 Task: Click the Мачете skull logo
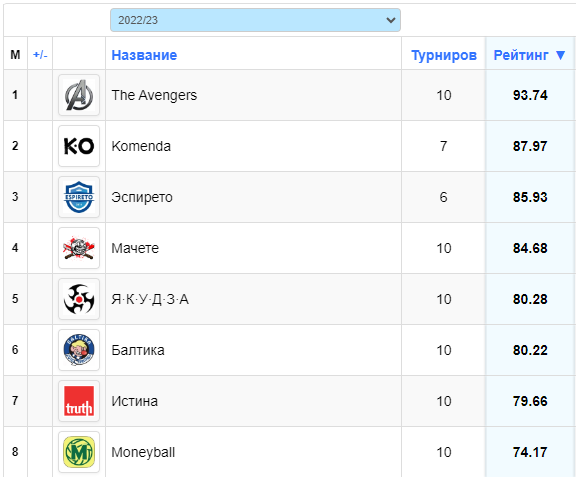[x=79, y=248]
